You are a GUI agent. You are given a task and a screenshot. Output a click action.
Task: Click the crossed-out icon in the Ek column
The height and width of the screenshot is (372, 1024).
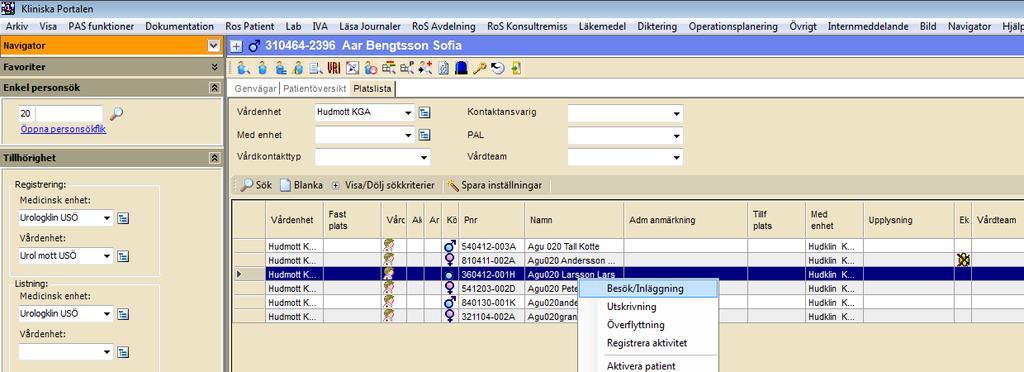click(x=963, y=260)
